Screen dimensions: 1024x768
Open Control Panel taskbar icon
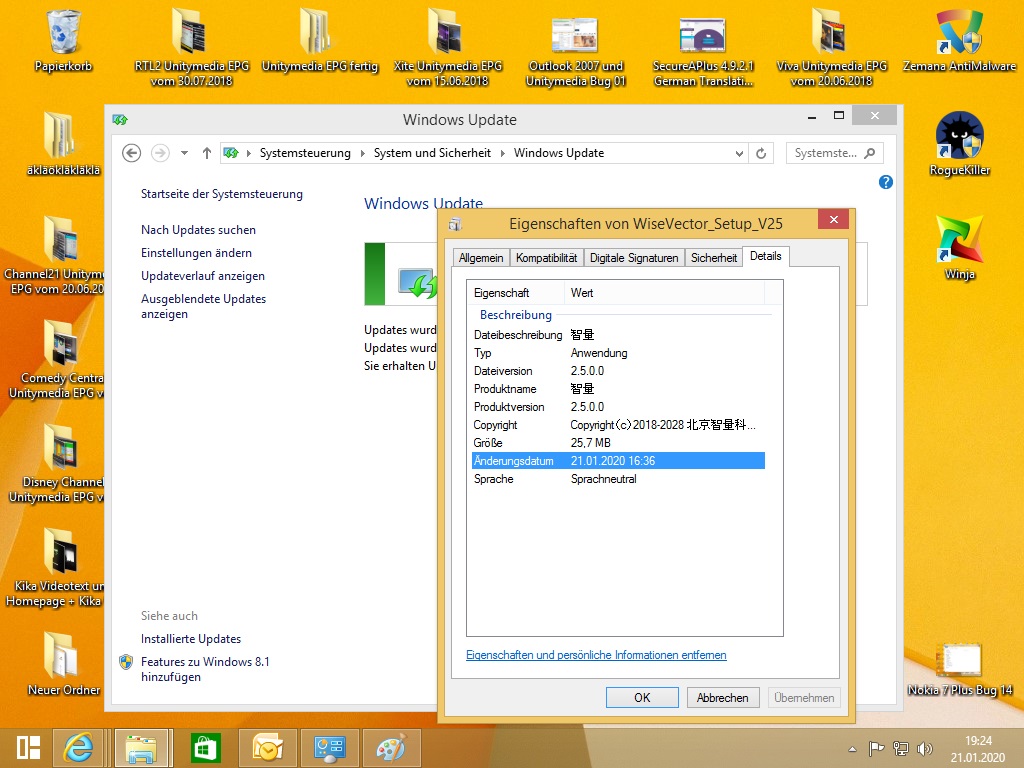(330, 748)
